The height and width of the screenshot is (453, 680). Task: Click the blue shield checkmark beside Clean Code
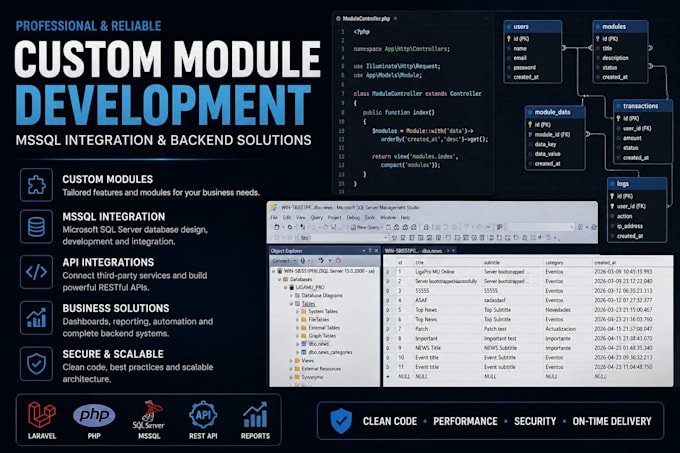(341, 420)
